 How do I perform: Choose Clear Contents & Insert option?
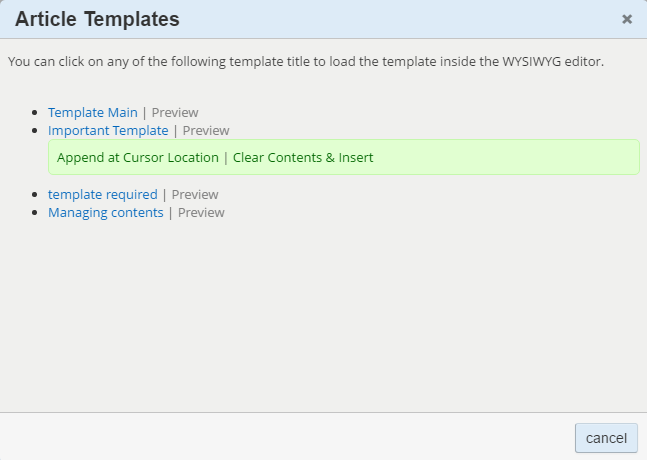tap(303, 158)
